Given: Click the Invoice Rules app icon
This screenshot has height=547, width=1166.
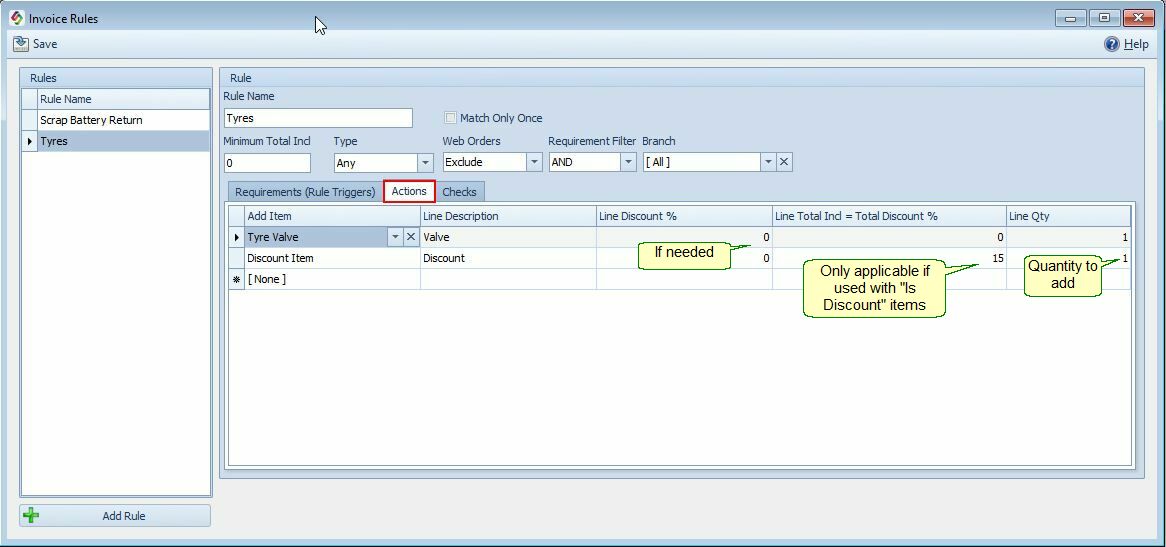Looking at the screenshot, I should (17, 18).
